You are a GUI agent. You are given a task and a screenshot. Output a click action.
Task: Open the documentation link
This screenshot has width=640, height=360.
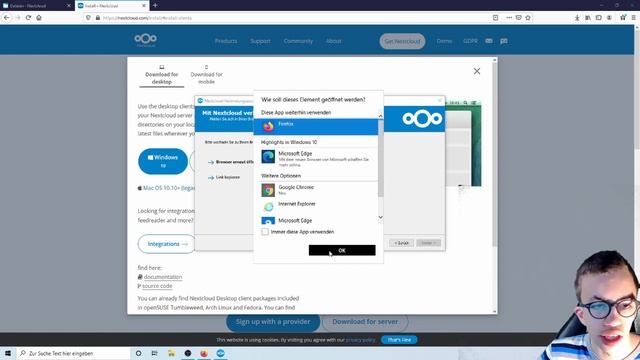[163, 277]
